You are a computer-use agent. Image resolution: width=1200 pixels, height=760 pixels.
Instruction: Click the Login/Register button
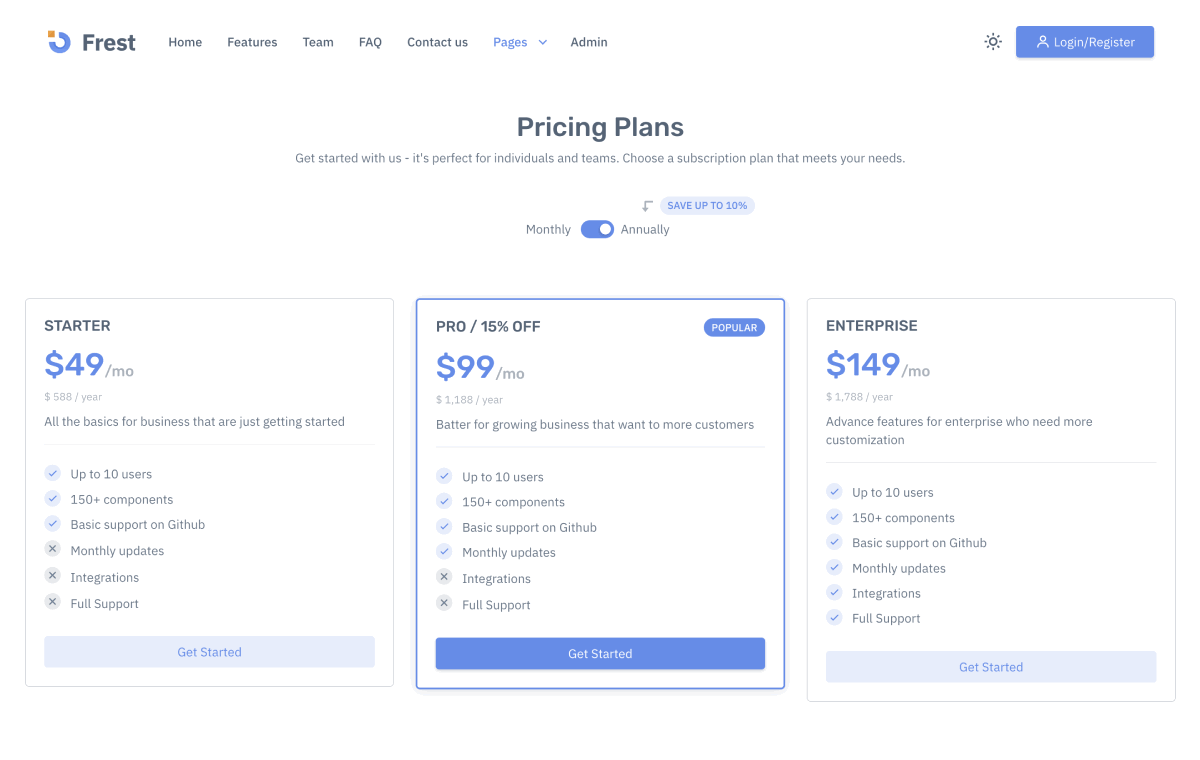(1085, 42)
